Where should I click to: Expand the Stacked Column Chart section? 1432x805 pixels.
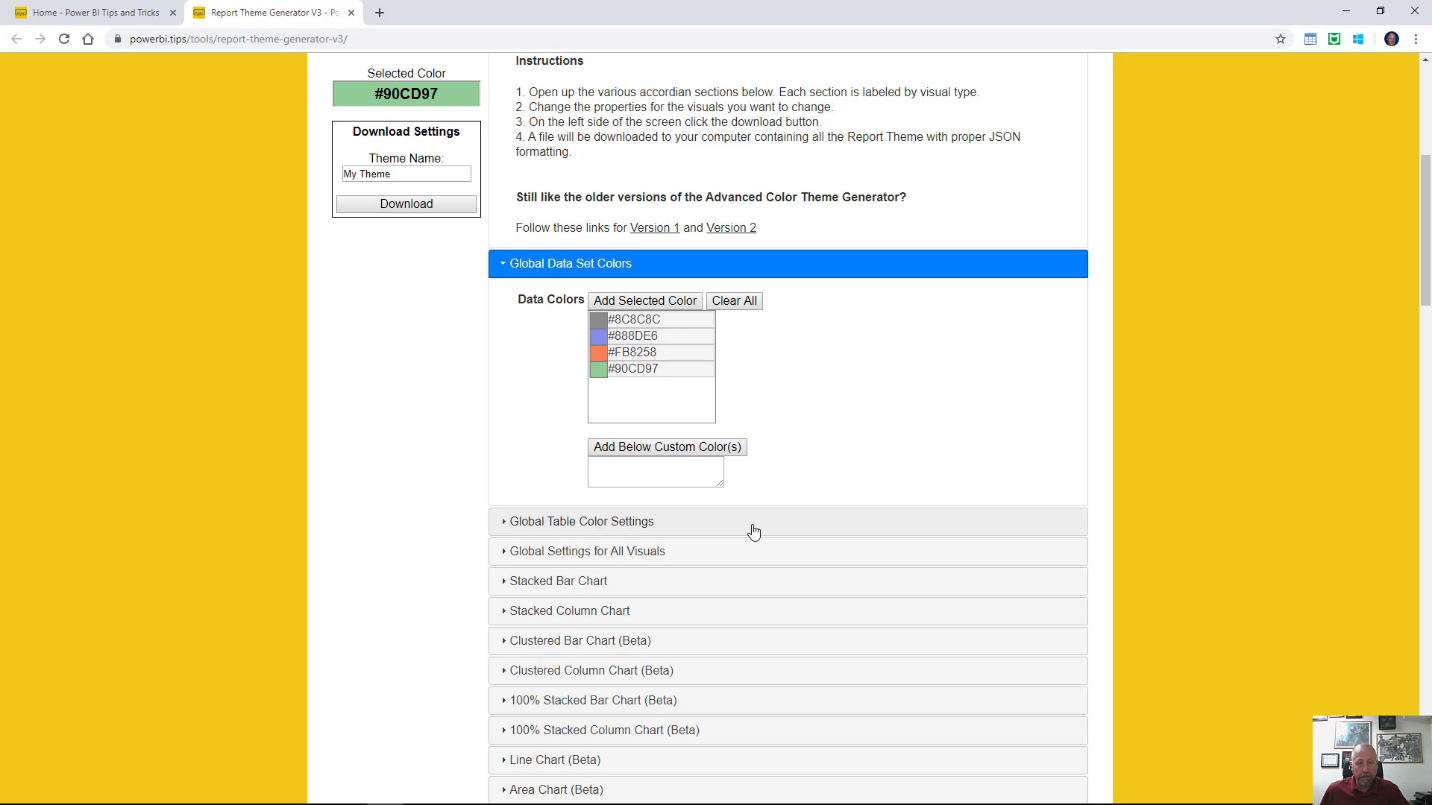point(788,611)
